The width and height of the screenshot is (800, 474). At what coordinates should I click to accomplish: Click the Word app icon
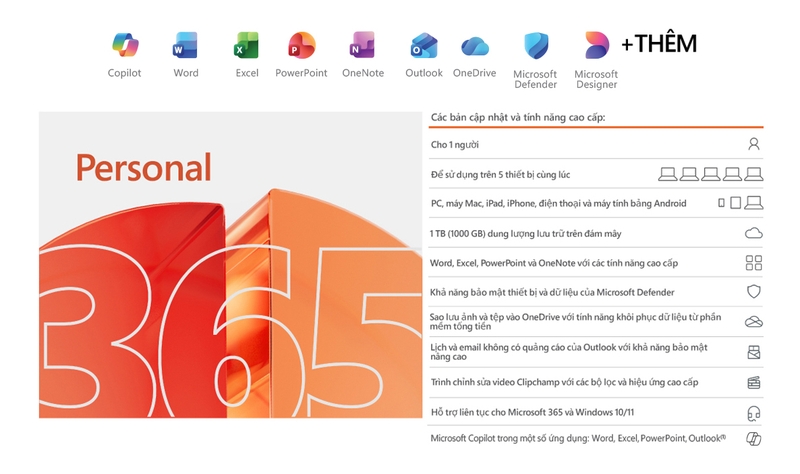tap(185, 45)
